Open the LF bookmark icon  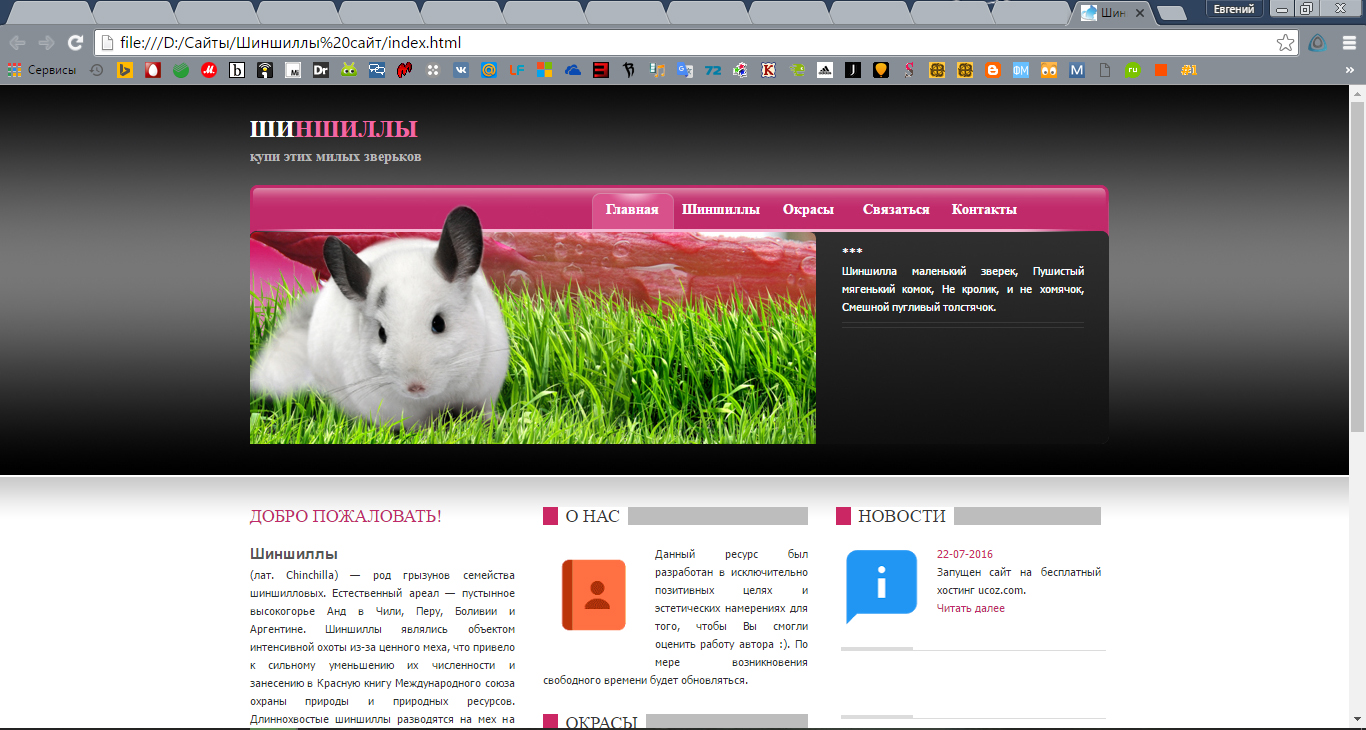(x=517, y=70)
